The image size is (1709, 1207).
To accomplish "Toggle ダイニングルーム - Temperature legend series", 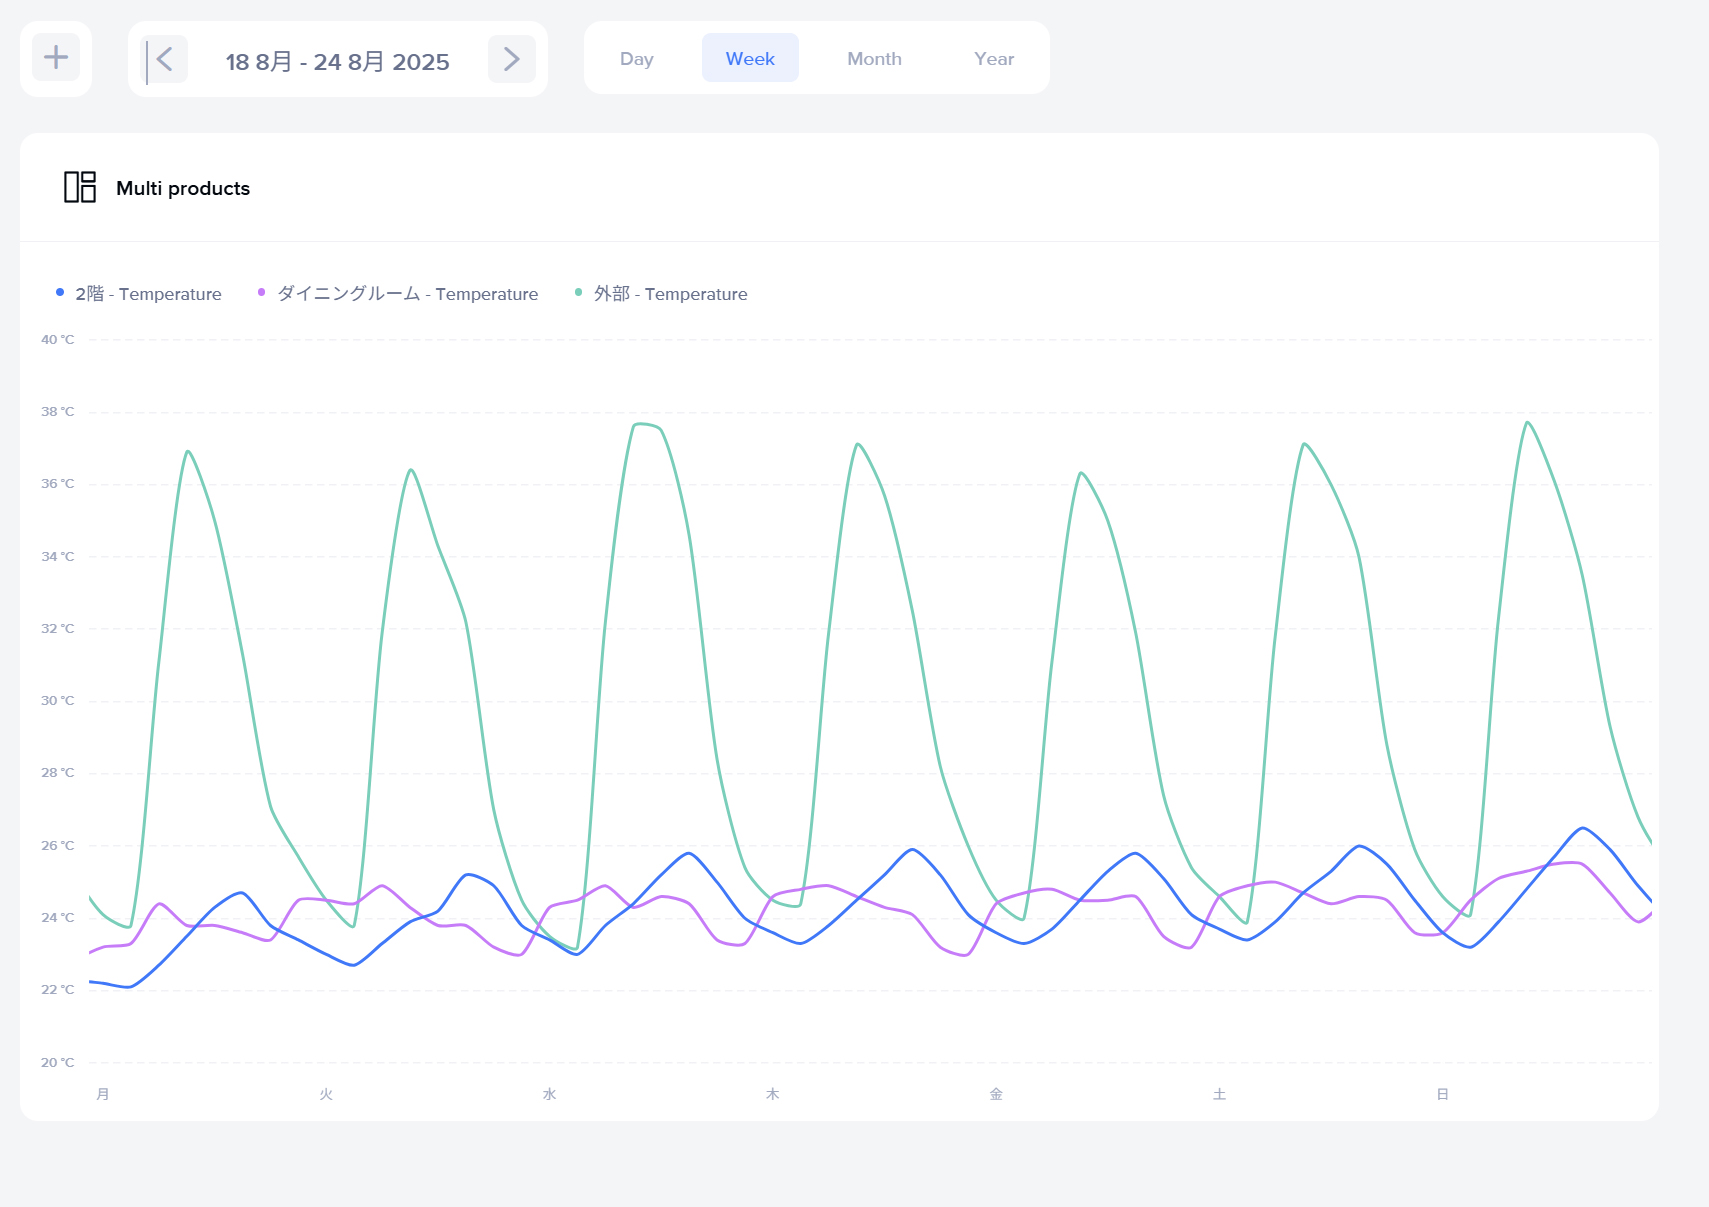I will [x=407, y=294].
